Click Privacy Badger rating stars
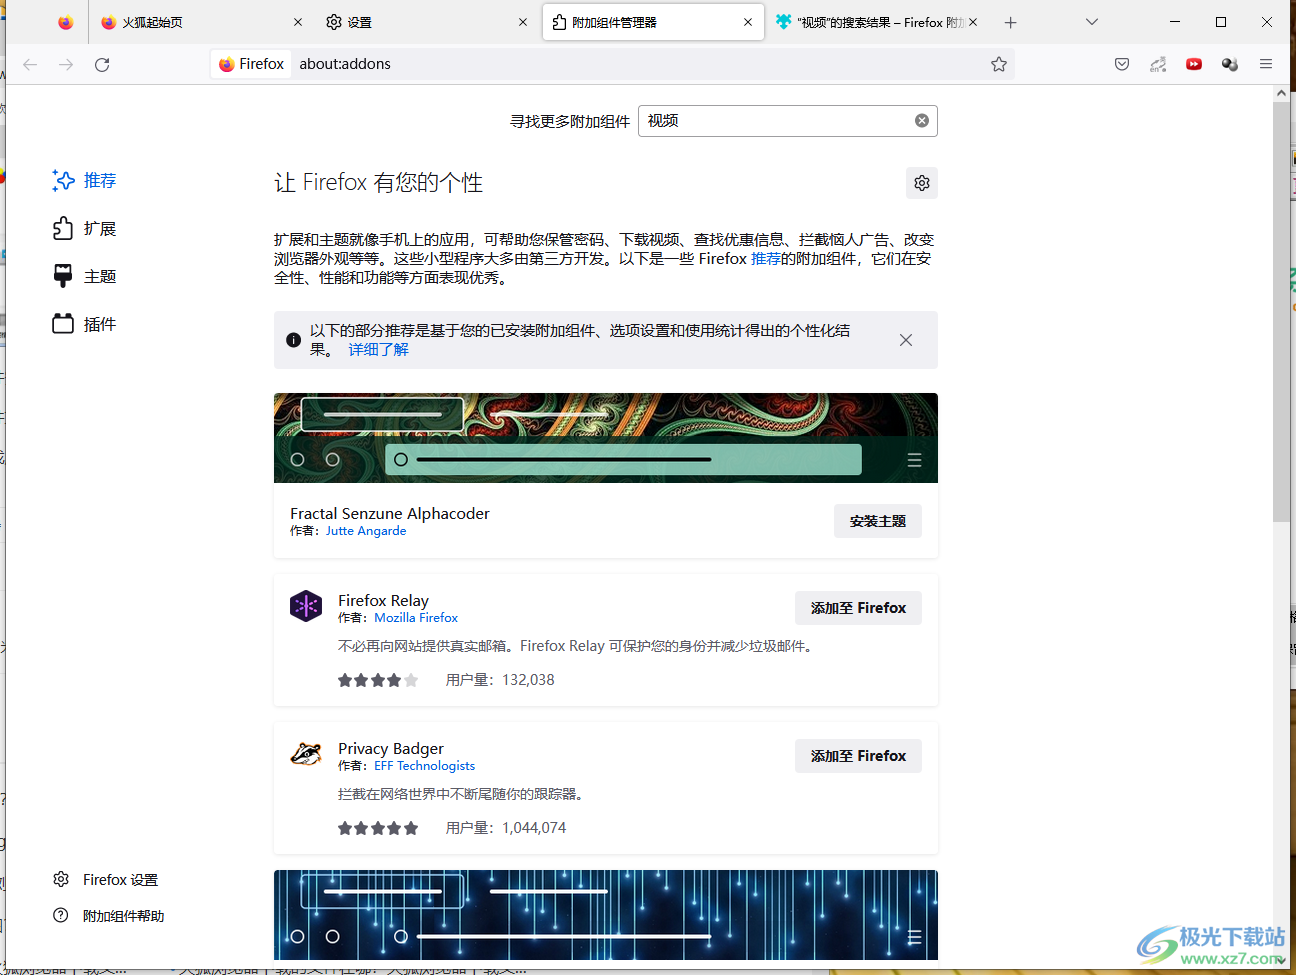The width and height of the screenshot is (1296, 975). coord(378,828)
